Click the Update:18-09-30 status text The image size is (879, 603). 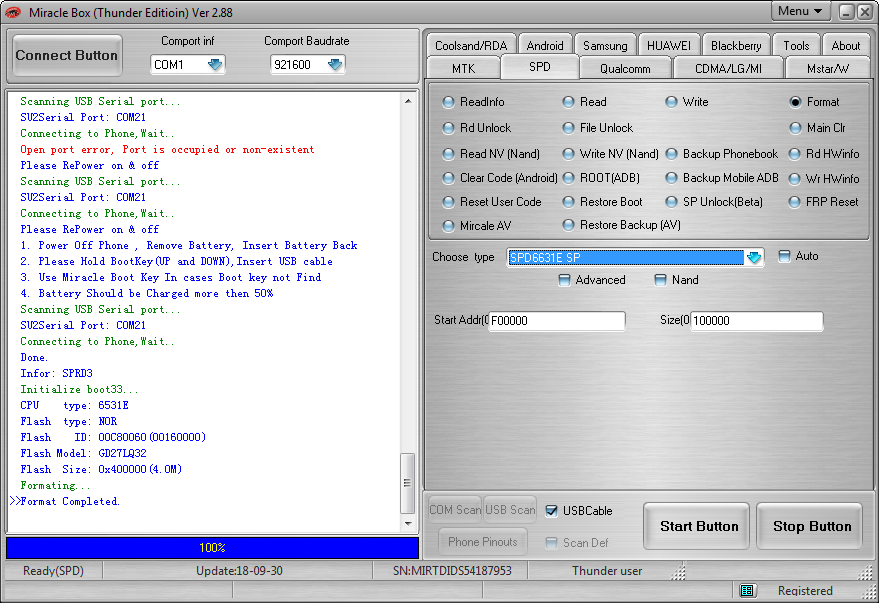[239, 570]
